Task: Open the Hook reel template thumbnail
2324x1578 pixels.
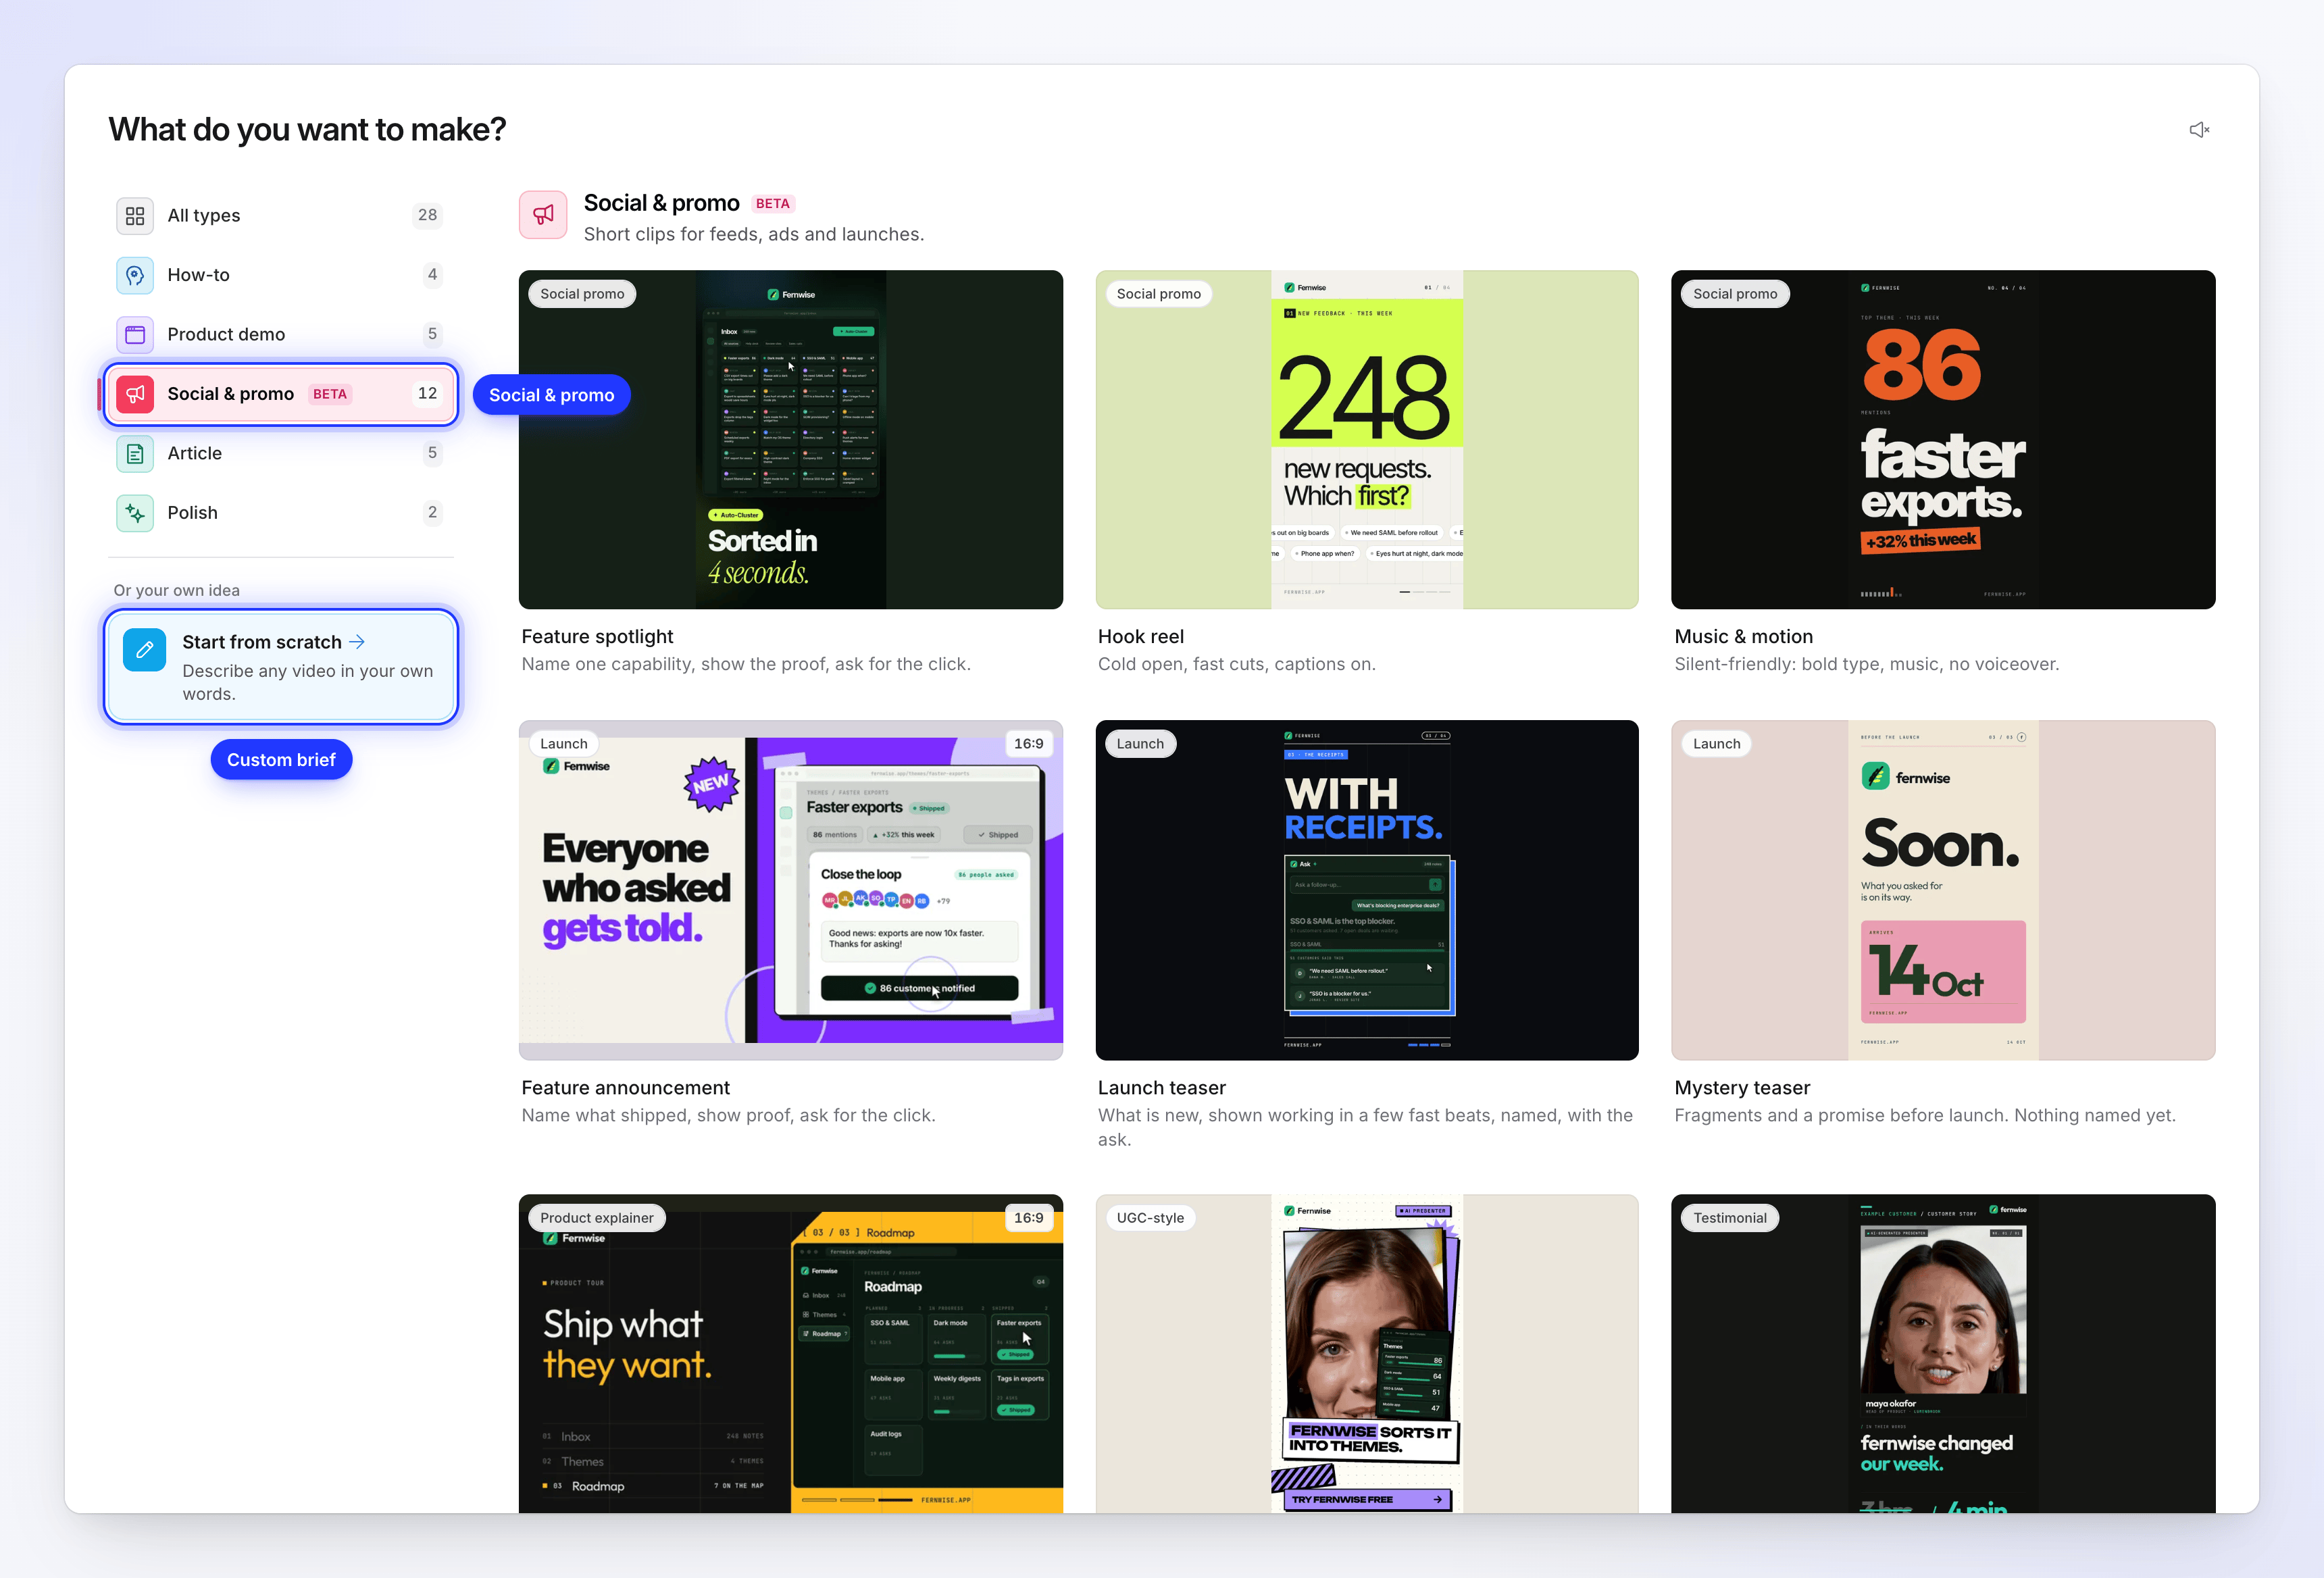Action: tap(1367, 440)
